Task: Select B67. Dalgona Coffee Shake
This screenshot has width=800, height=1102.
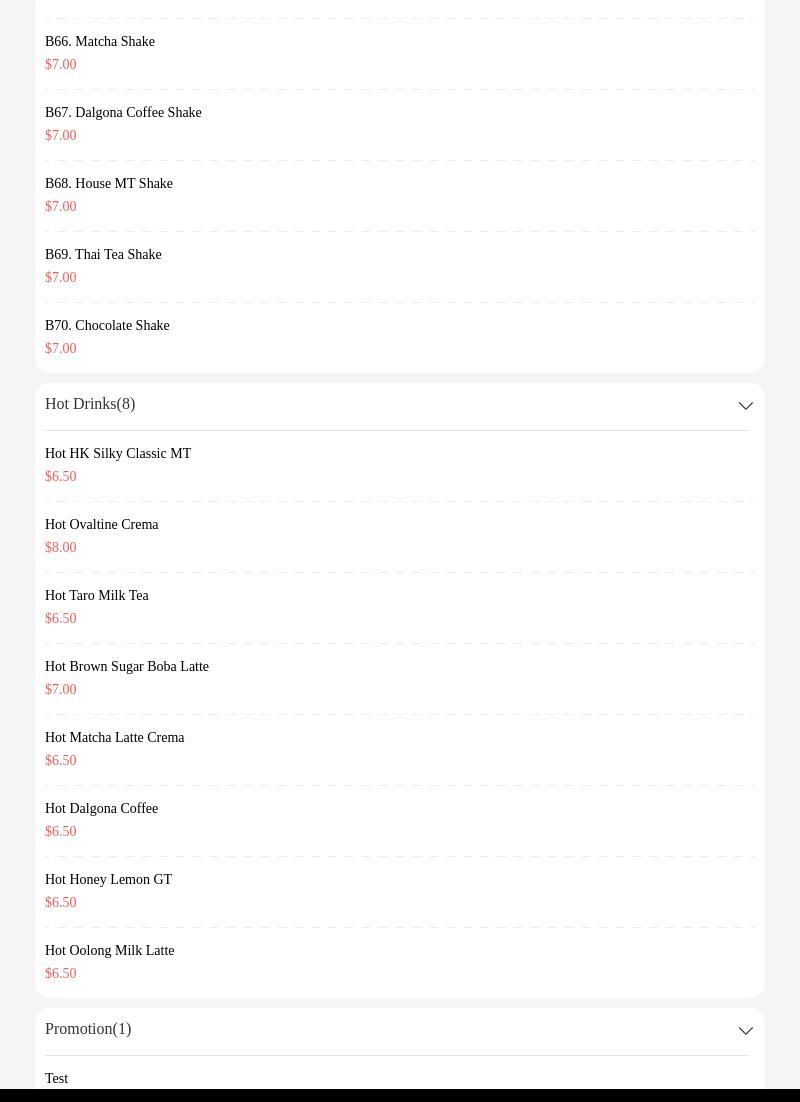Action: [x=399, y=124]
